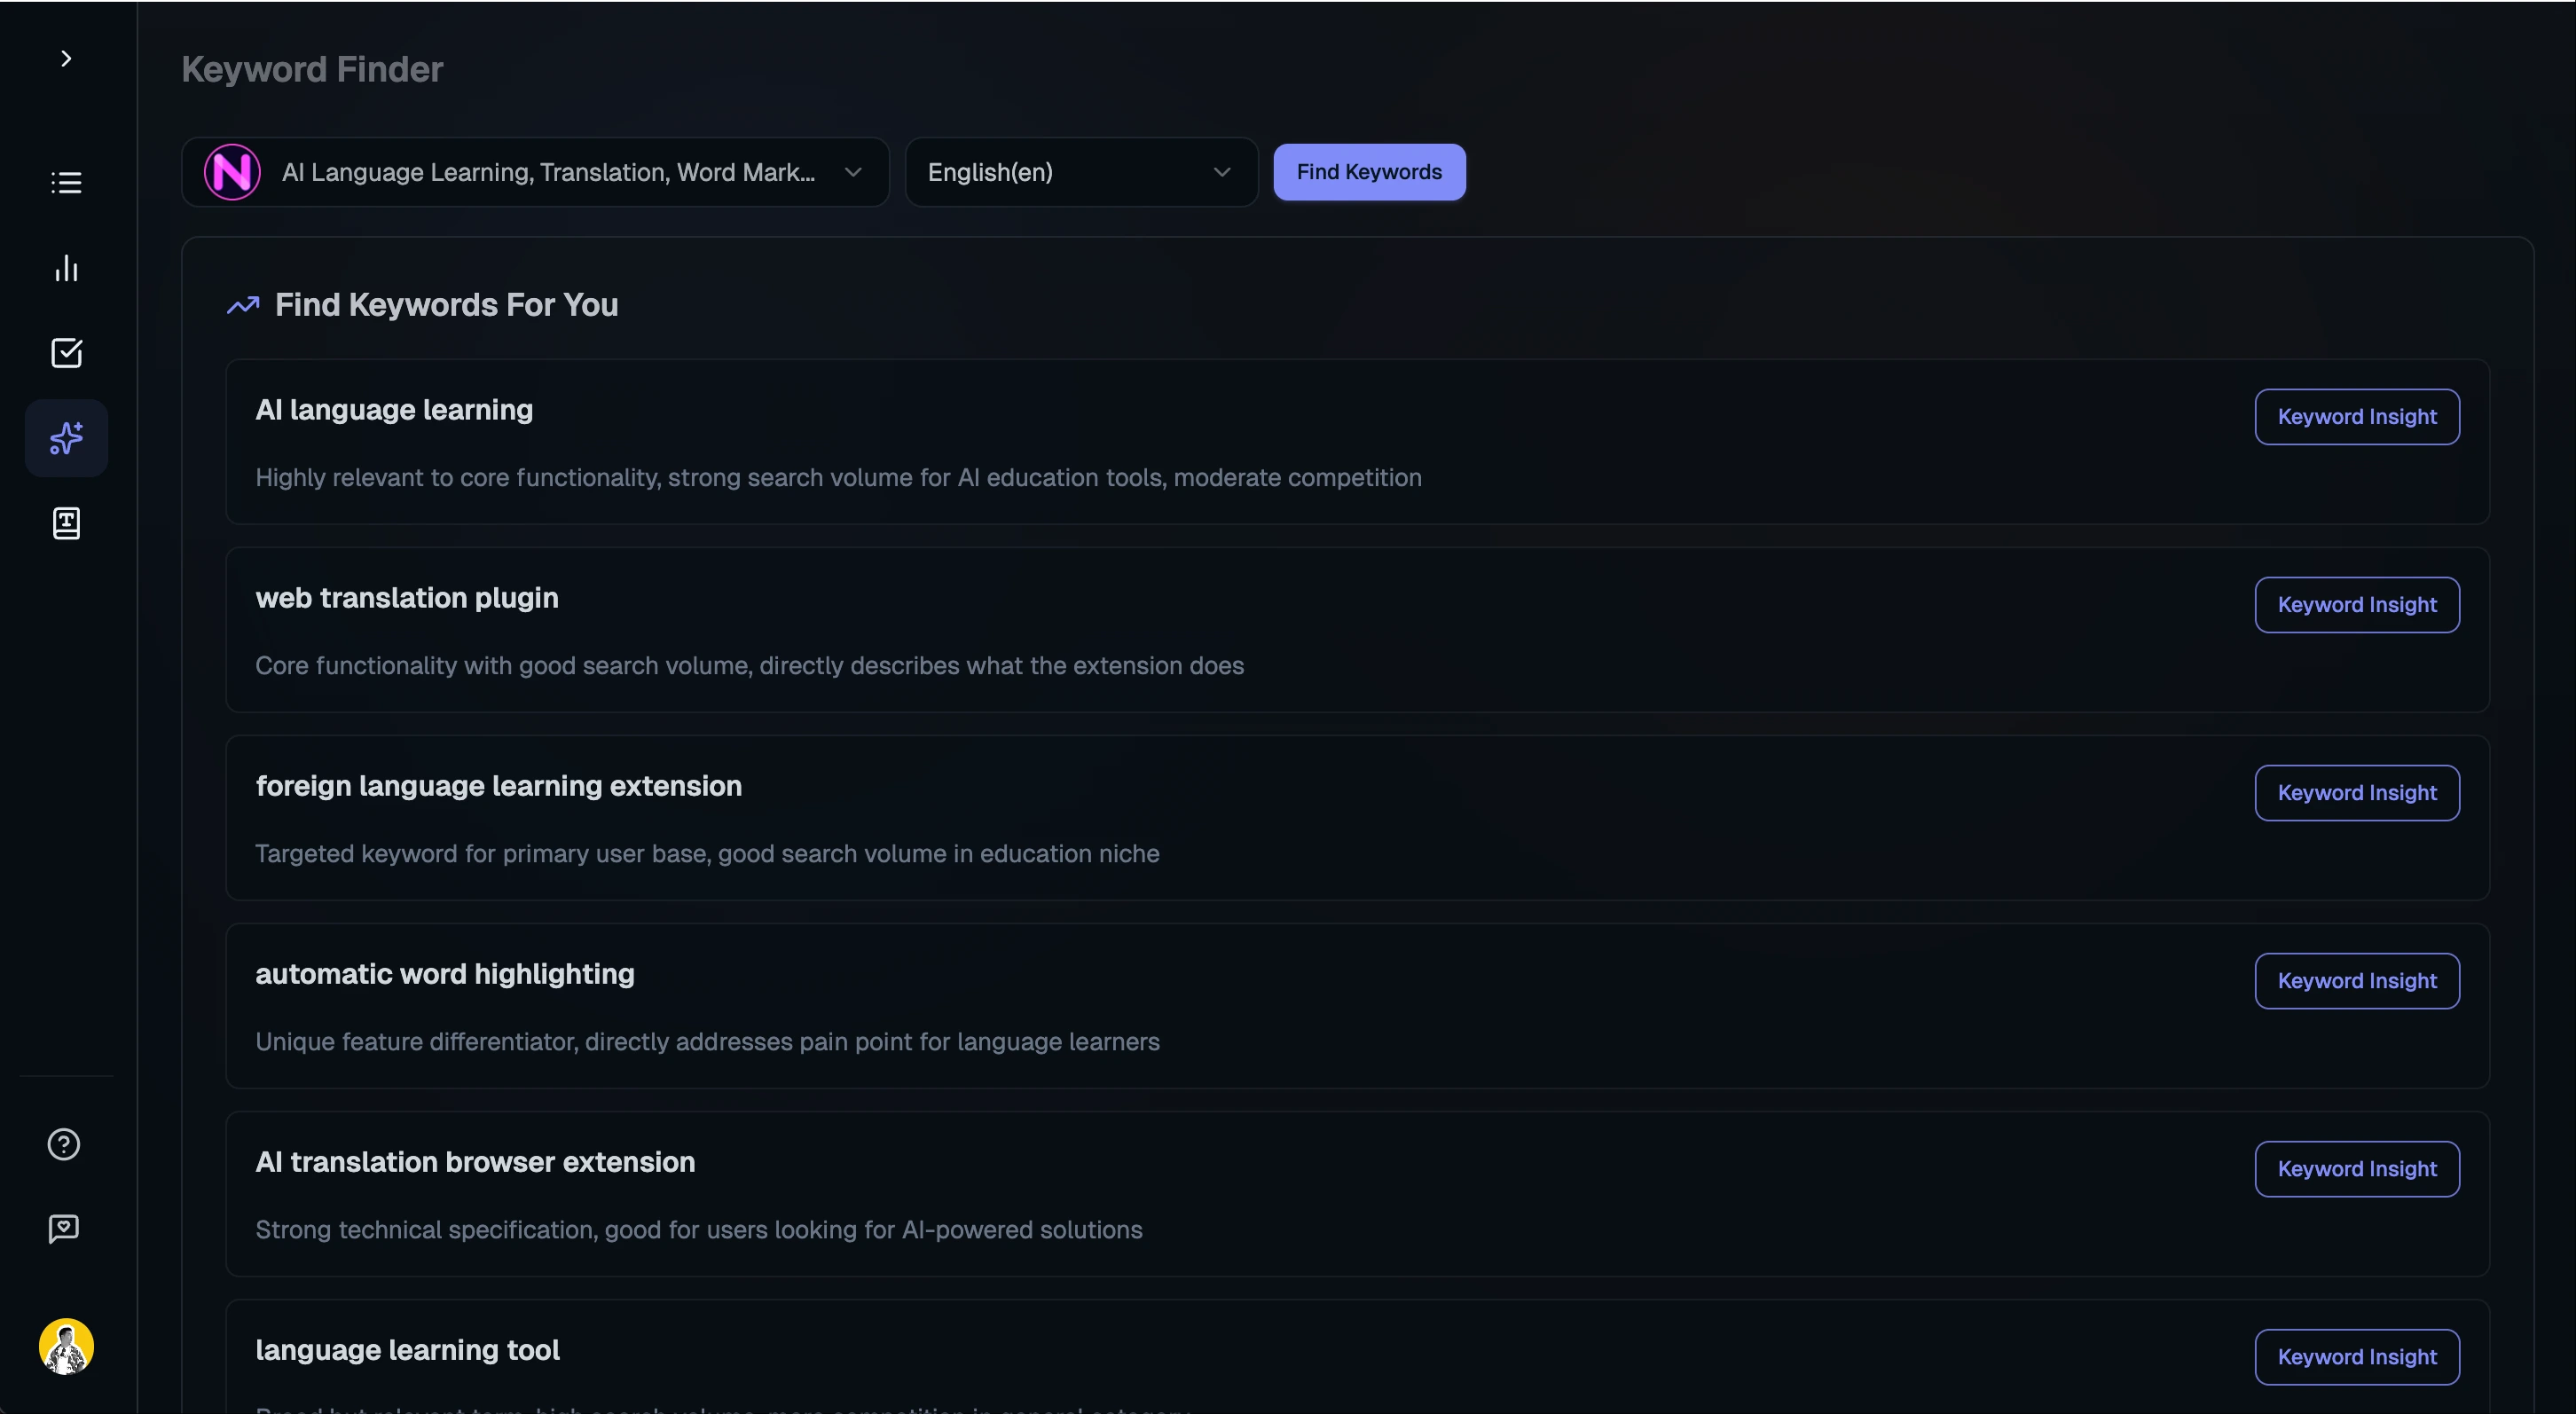The width and height of the screenshot is (2576, 1414).
Task: Open the AI sparkles keyword tool icon
Action: tap(66, 437)
